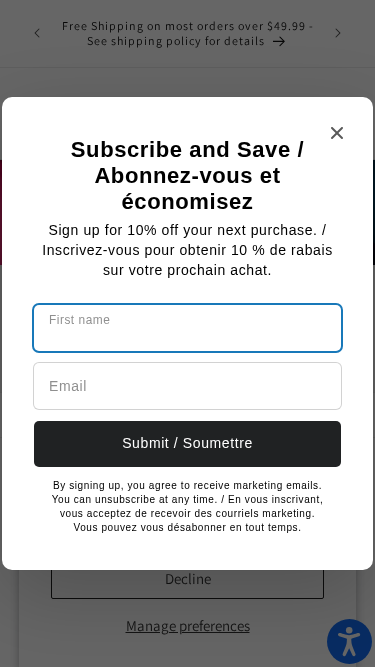
Task: Open the accessibility widget icon
Action: pos(349,641)
